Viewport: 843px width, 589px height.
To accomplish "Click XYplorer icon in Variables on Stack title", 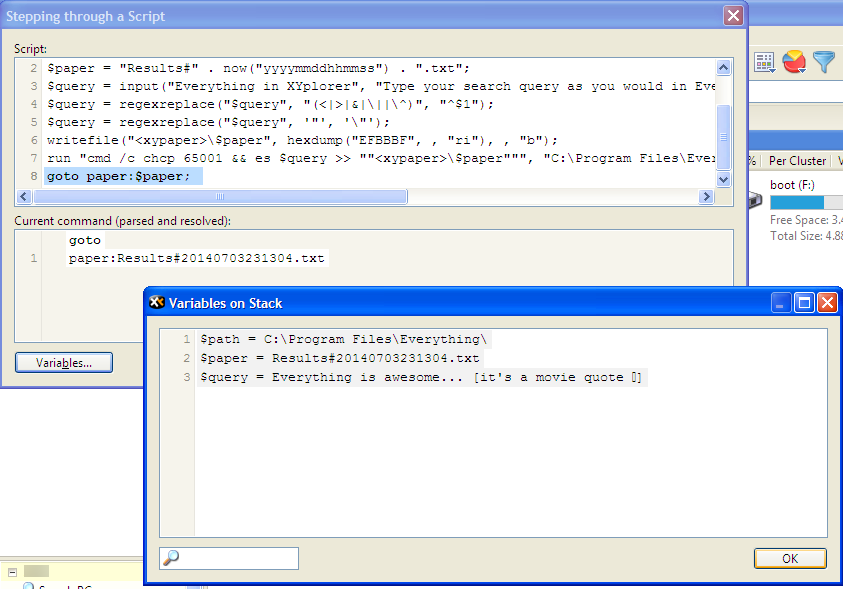I will click(x=156, y=302).
